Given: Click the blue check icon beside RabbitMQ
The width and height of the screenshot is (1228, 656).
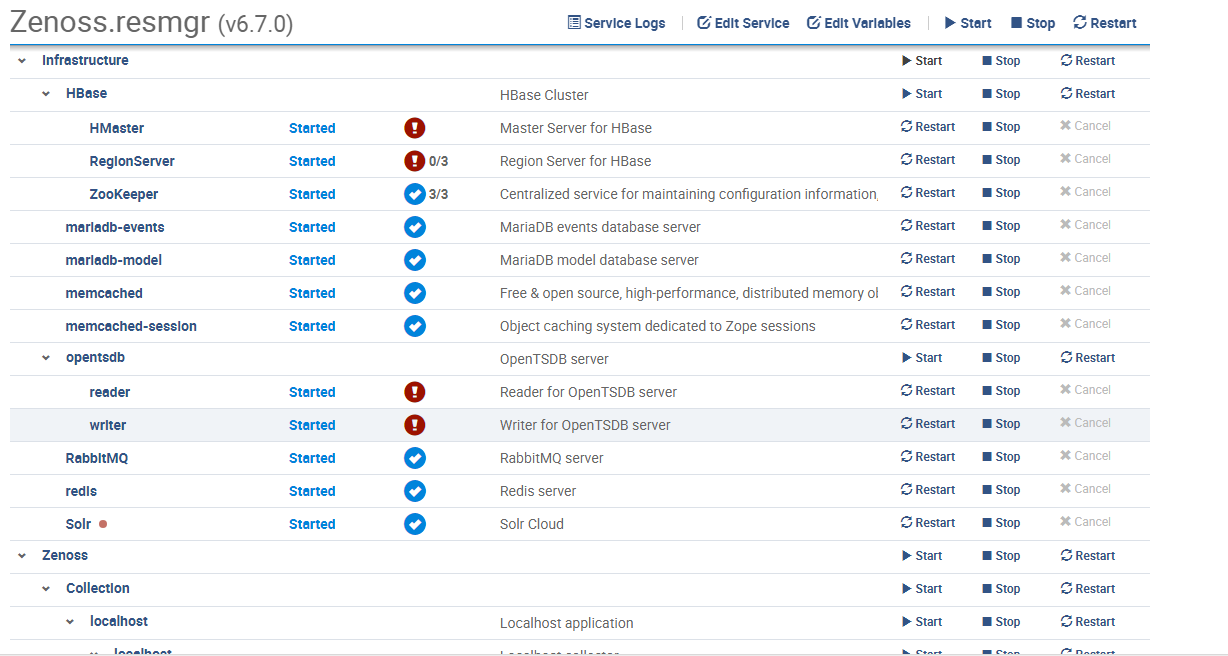Looking at the screenshot, I should click(415, 458).
